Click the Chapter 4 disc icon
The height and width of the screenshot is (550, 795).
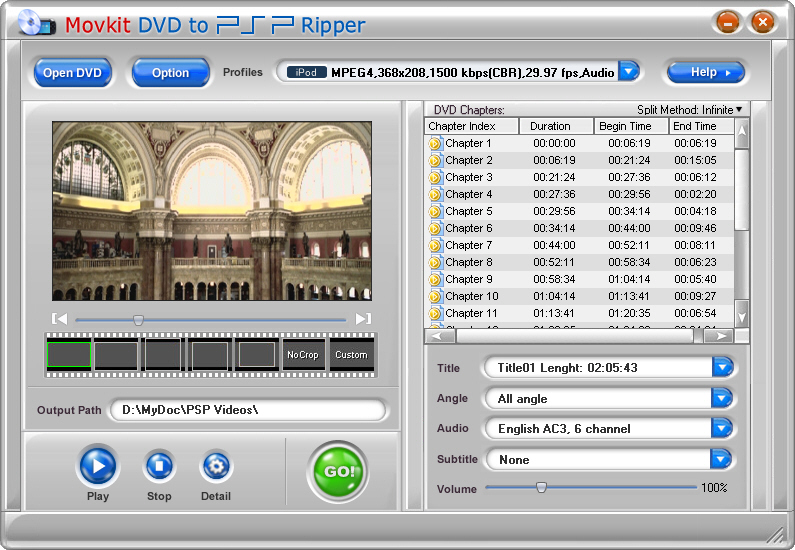point(435,195)
